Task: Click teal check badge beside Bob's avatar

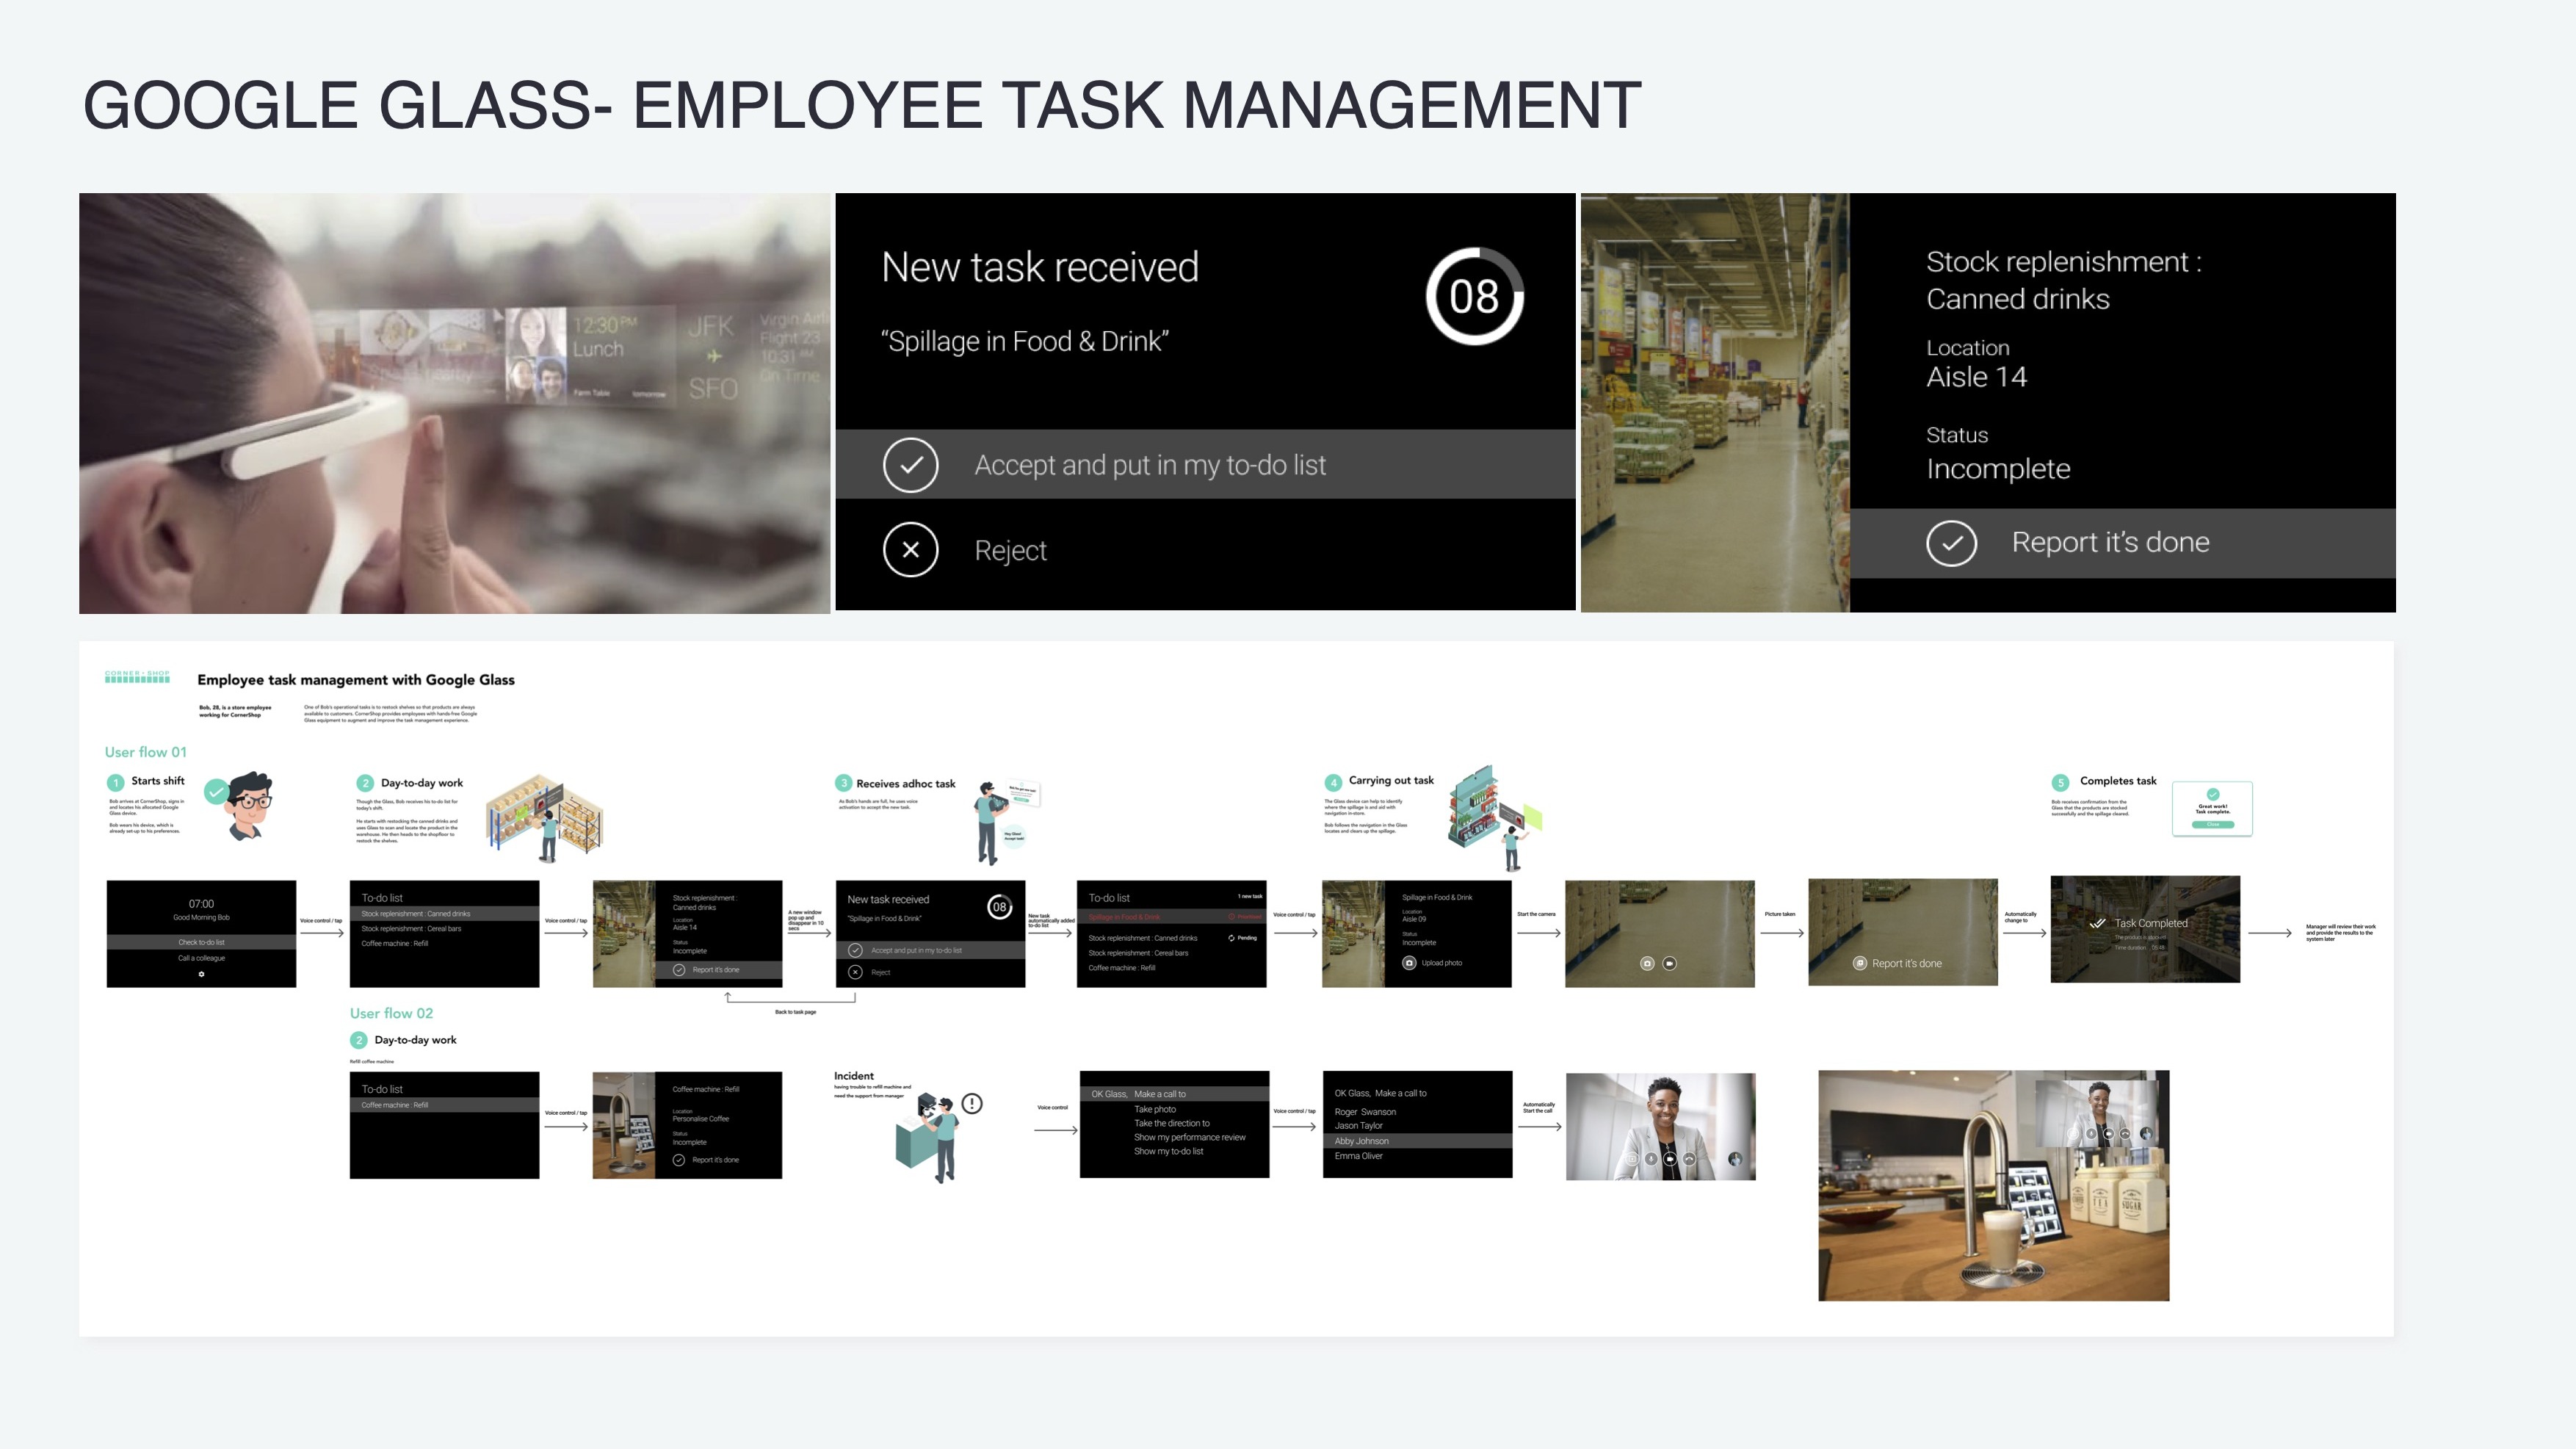Action: [216, 792]
